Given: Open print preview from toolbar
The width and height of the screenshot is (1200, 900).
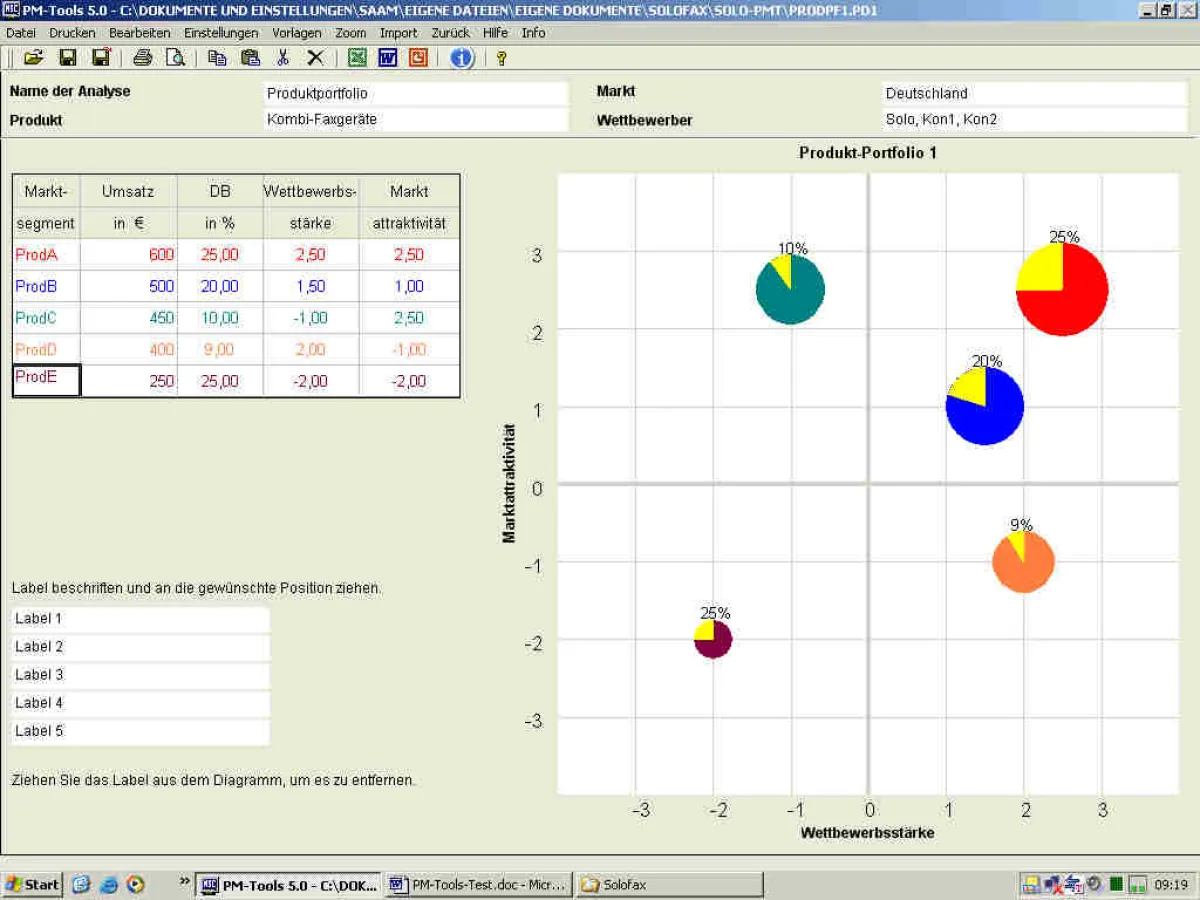Looking at the screenshot, I should [175, 58].
